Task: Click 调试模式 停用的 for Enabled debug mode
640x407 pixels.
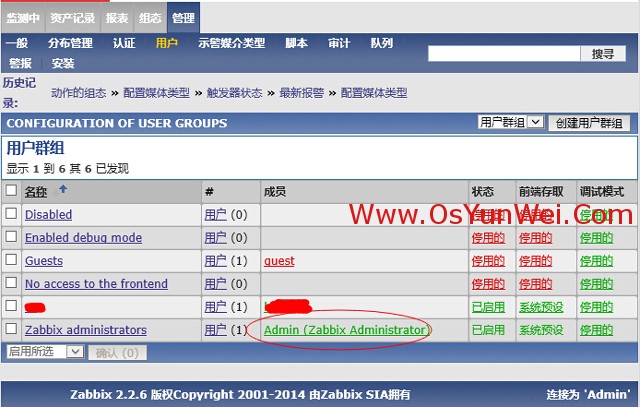Action: (x=597, y=238)
